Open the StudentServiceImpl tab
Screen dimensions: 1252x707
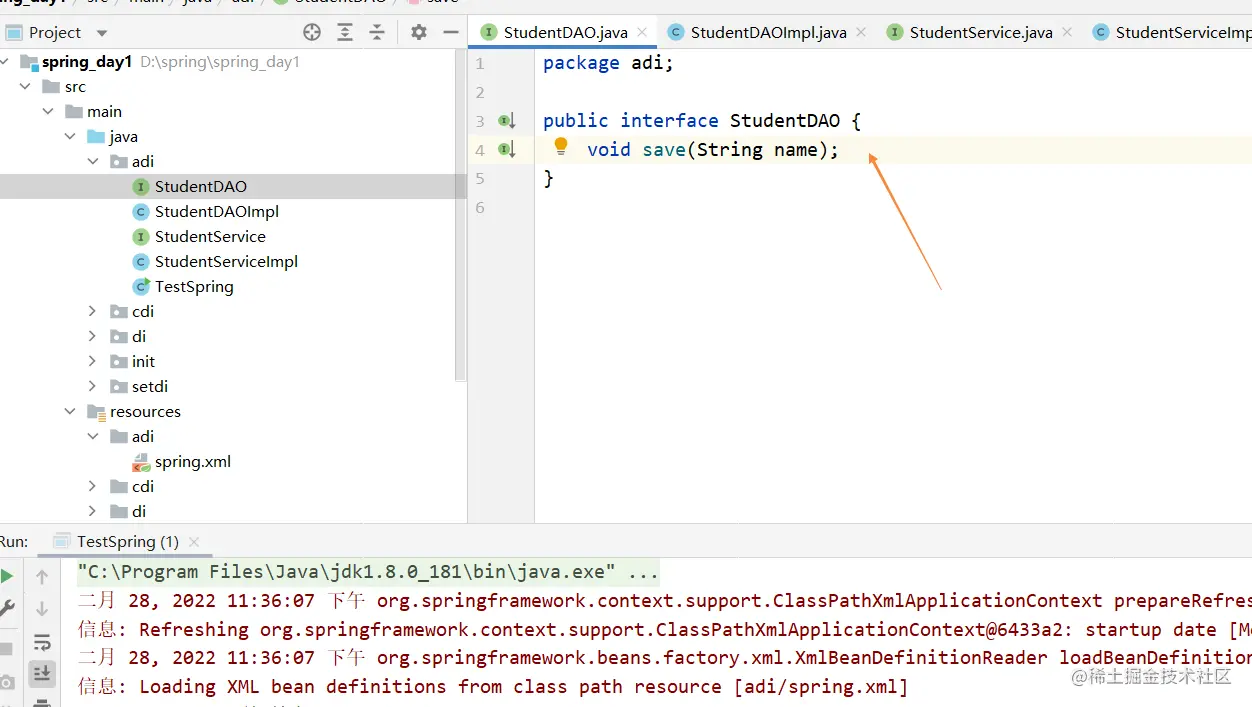pos(1172,32)
